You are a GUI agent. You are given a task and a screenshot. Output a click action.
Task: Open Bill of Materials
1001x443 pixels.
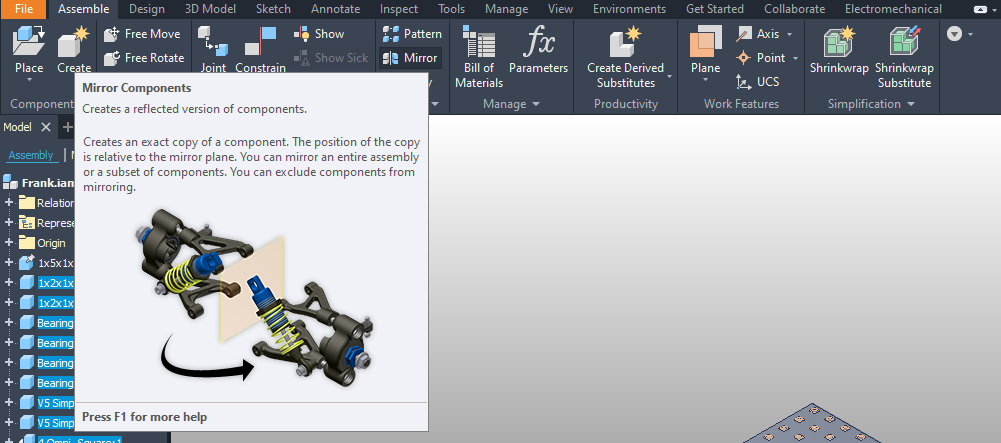[479, 57]
